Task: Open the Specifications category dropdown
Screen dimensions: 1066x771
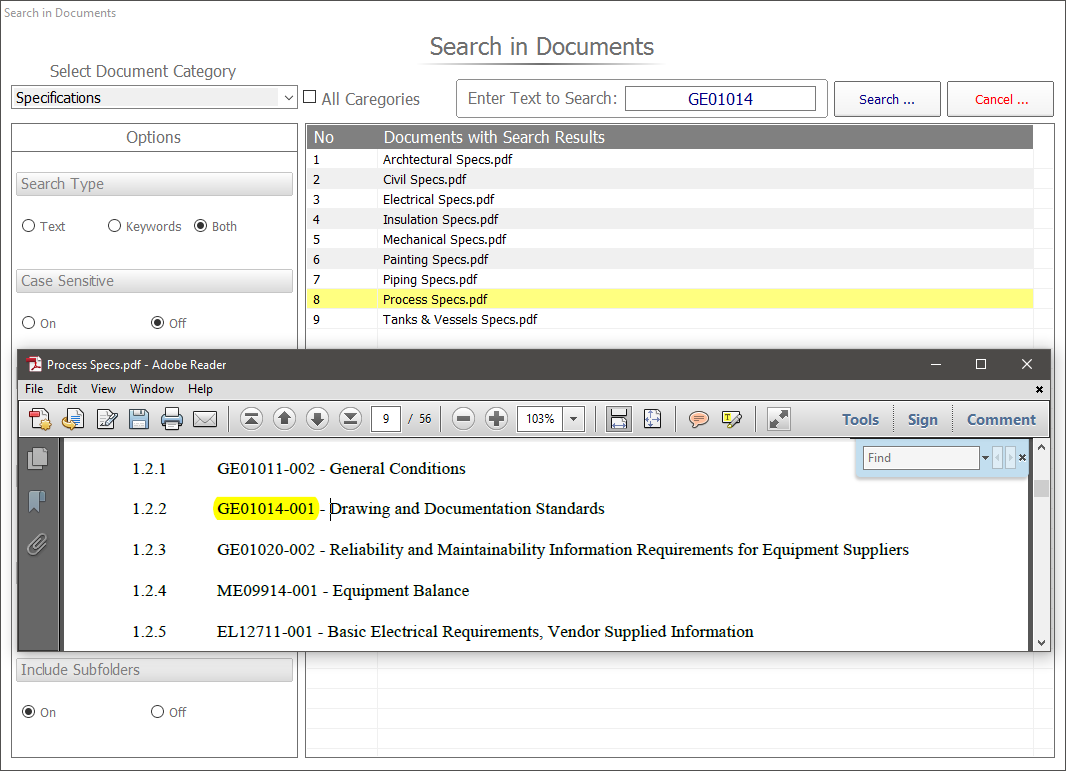Action: (x=289, y=98)
